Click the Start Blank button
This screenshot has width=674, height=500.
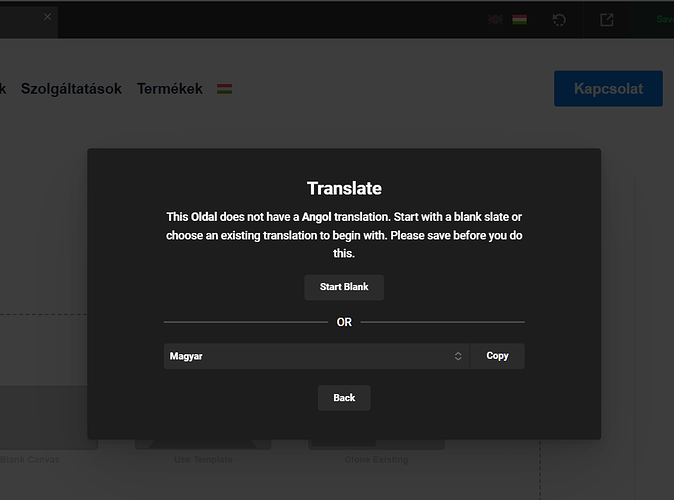point(344,287)
